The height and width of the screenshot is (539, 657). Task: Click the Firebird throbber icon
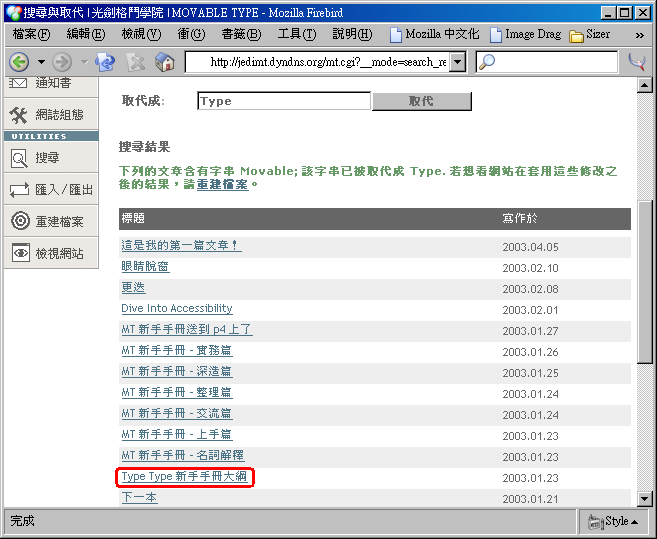tap(637, 62)
